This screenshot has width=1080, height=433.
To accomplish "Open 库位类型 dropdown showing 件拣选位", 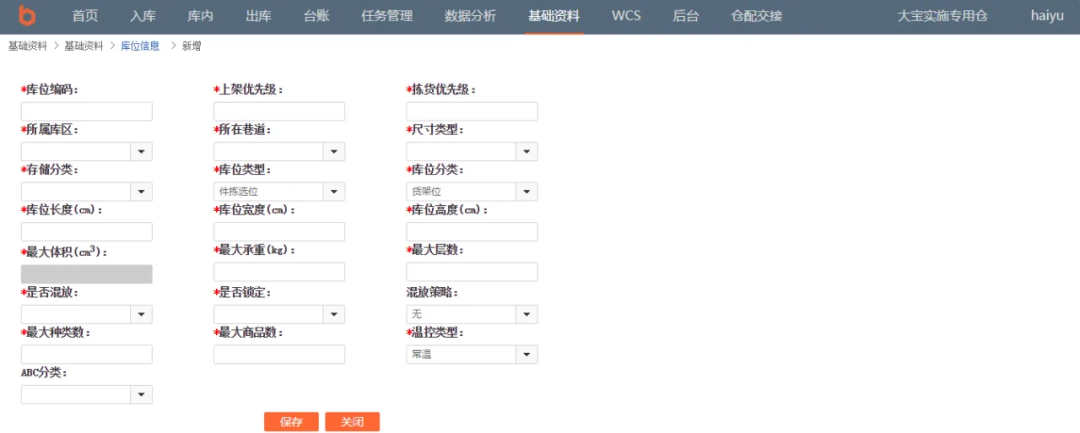I will pyautogui.click(x=279, y=191).
